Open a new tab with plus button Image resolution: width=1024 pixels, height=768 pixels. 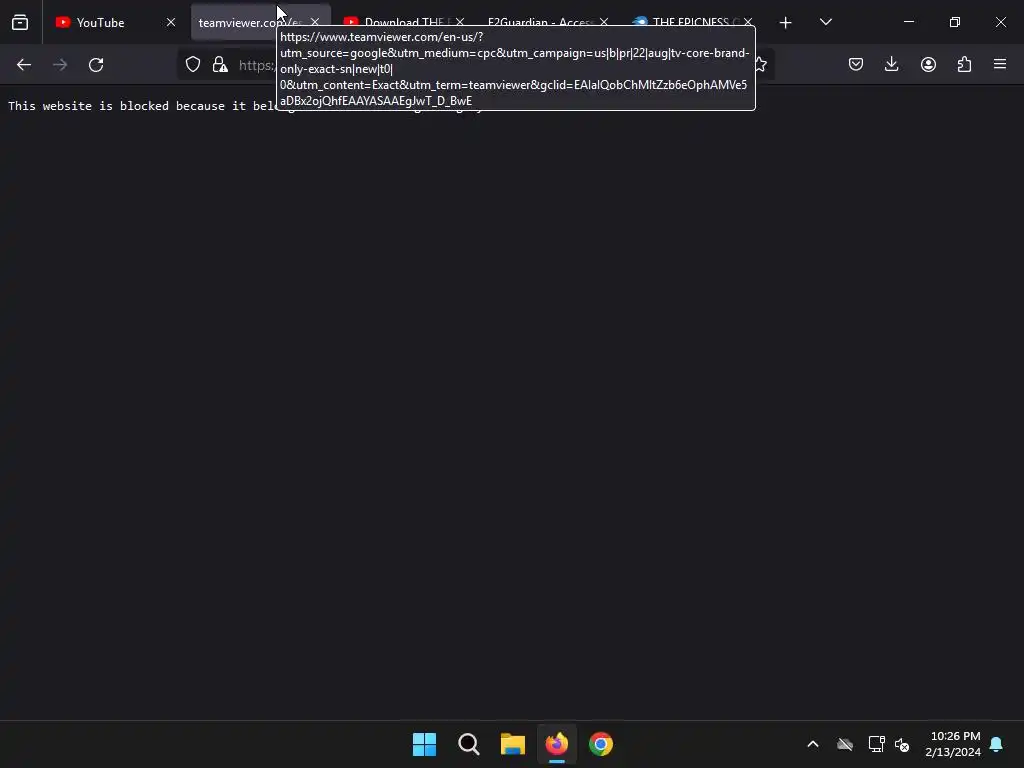(x=786, y=23)
